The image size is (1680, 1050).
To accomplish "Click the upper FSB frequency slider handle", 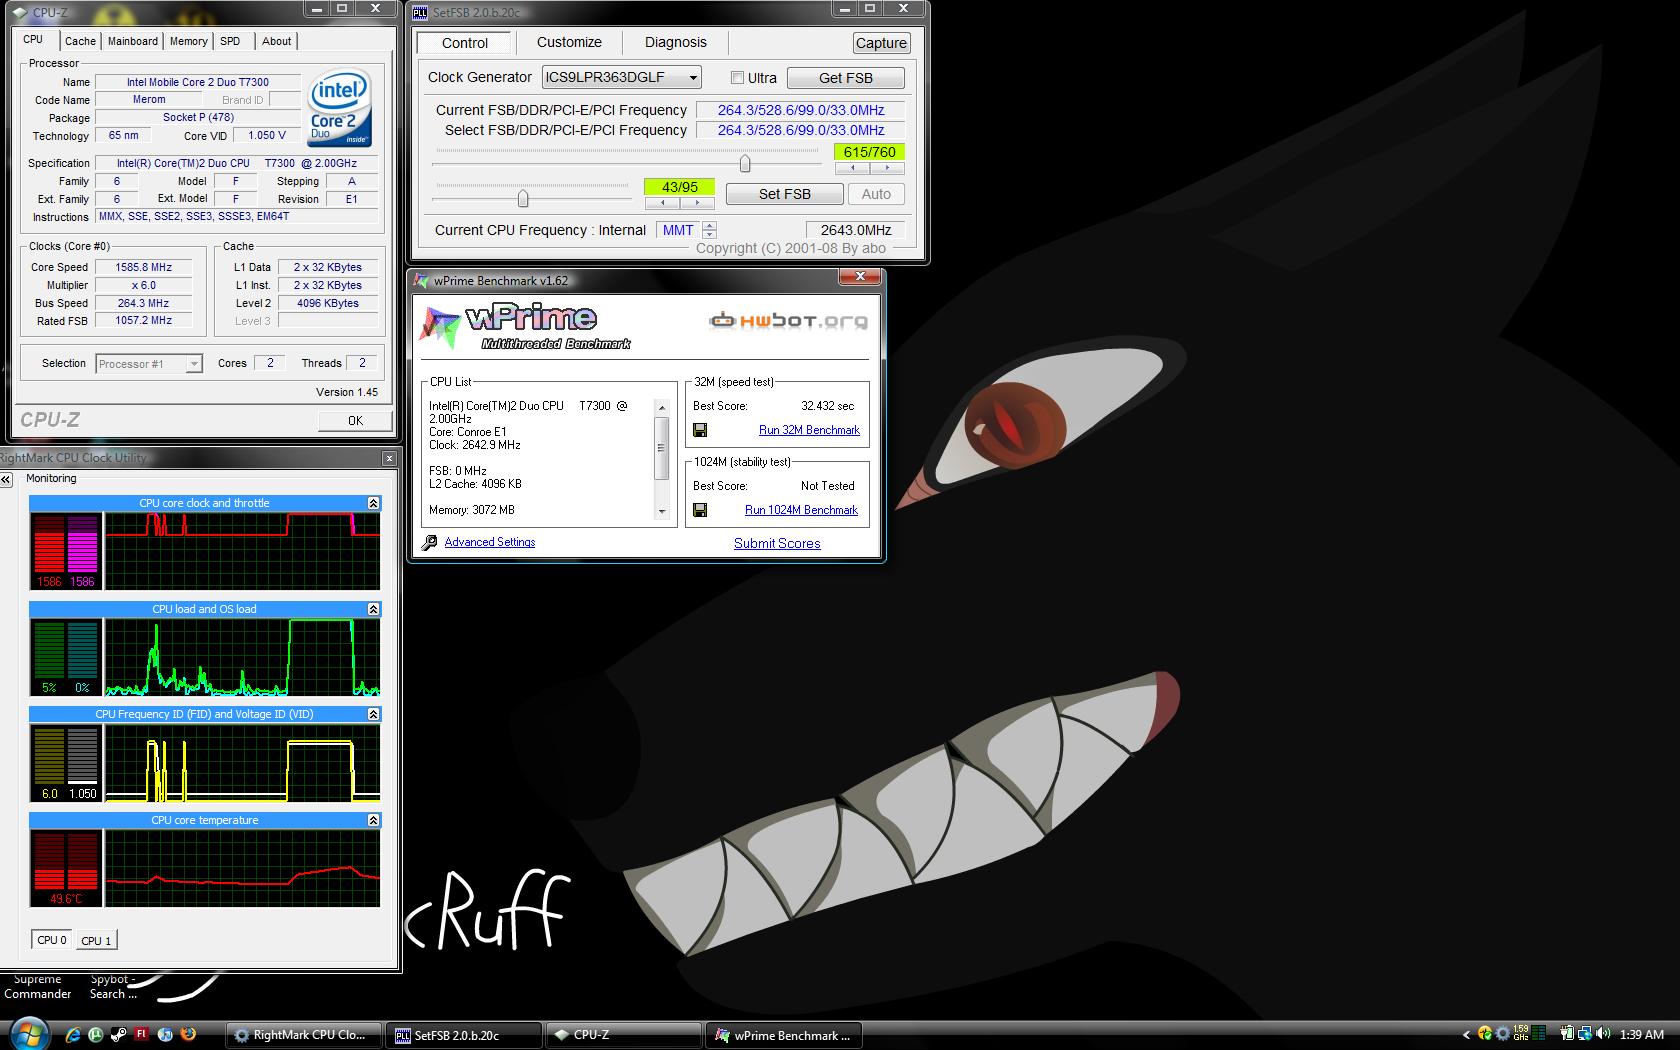I will [744, 163].
